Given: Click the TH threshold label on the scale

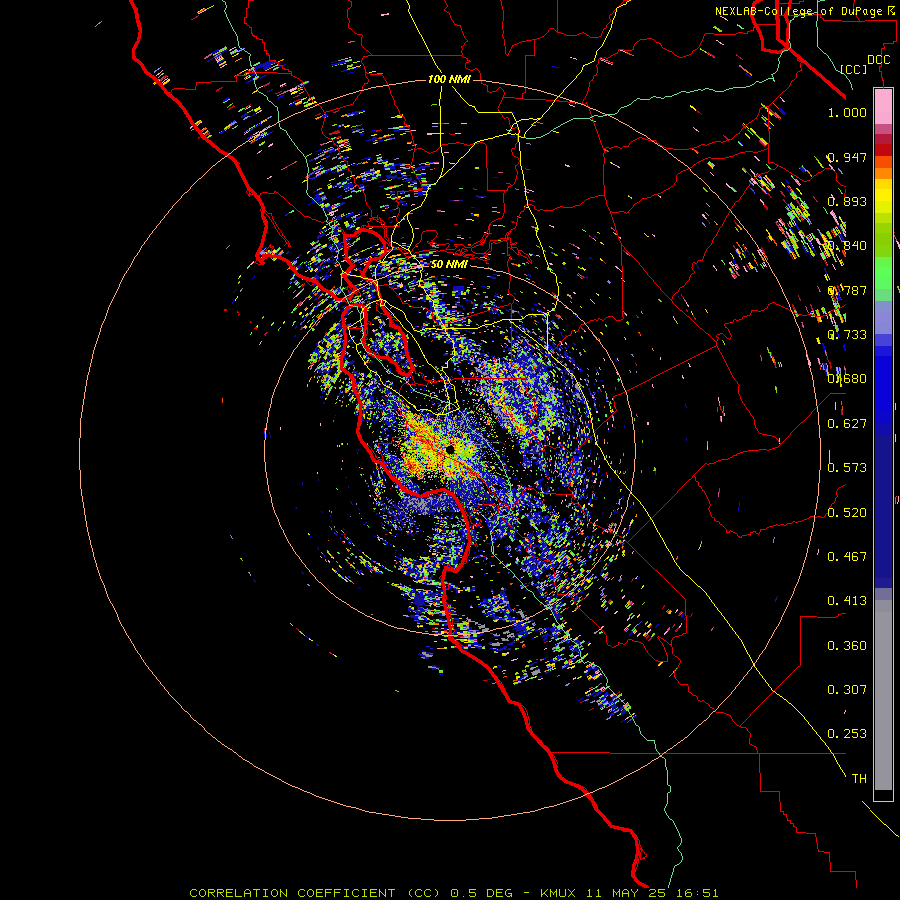Looking at the screenshot, I should coord(859,779).
